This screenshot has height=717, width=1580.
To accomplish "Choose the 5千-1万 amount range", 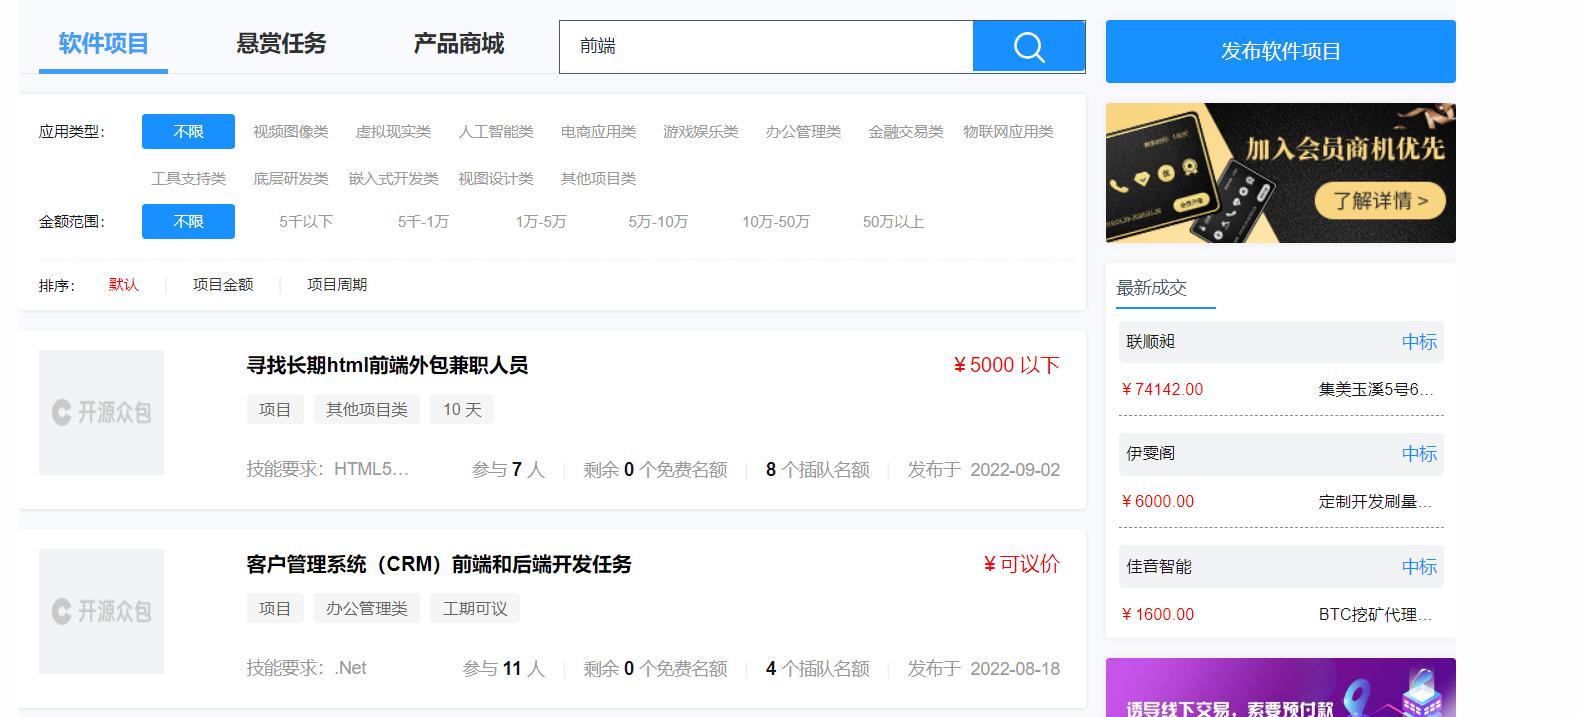I will 423,222.
